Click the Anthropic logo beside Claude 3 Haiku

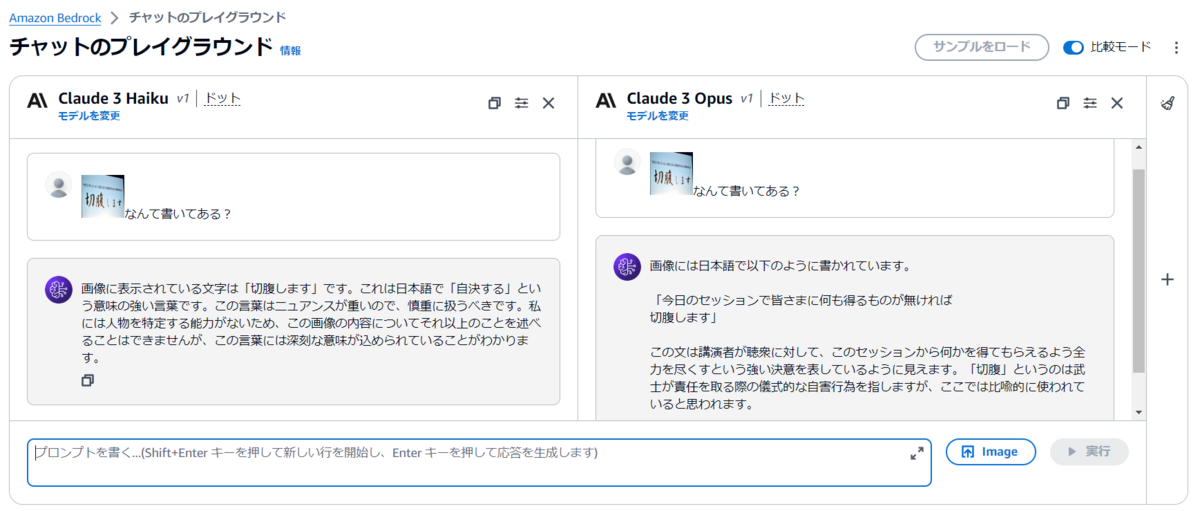(x=37, y=100)
